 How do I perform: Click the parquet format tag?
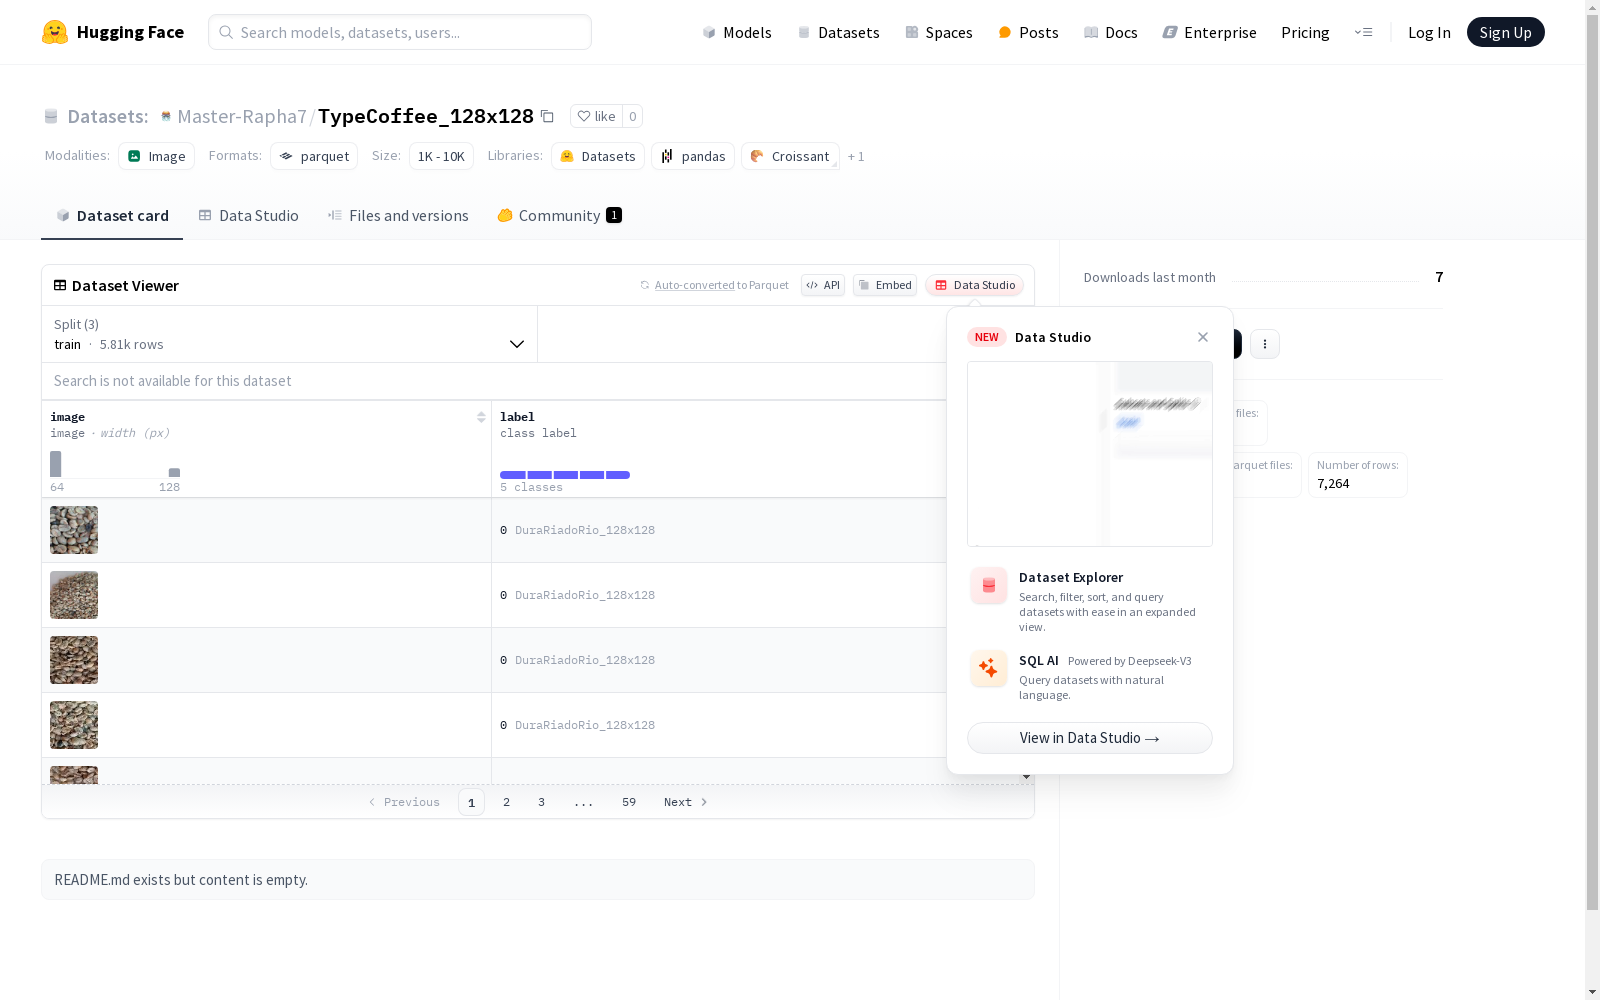pos(314,156)
